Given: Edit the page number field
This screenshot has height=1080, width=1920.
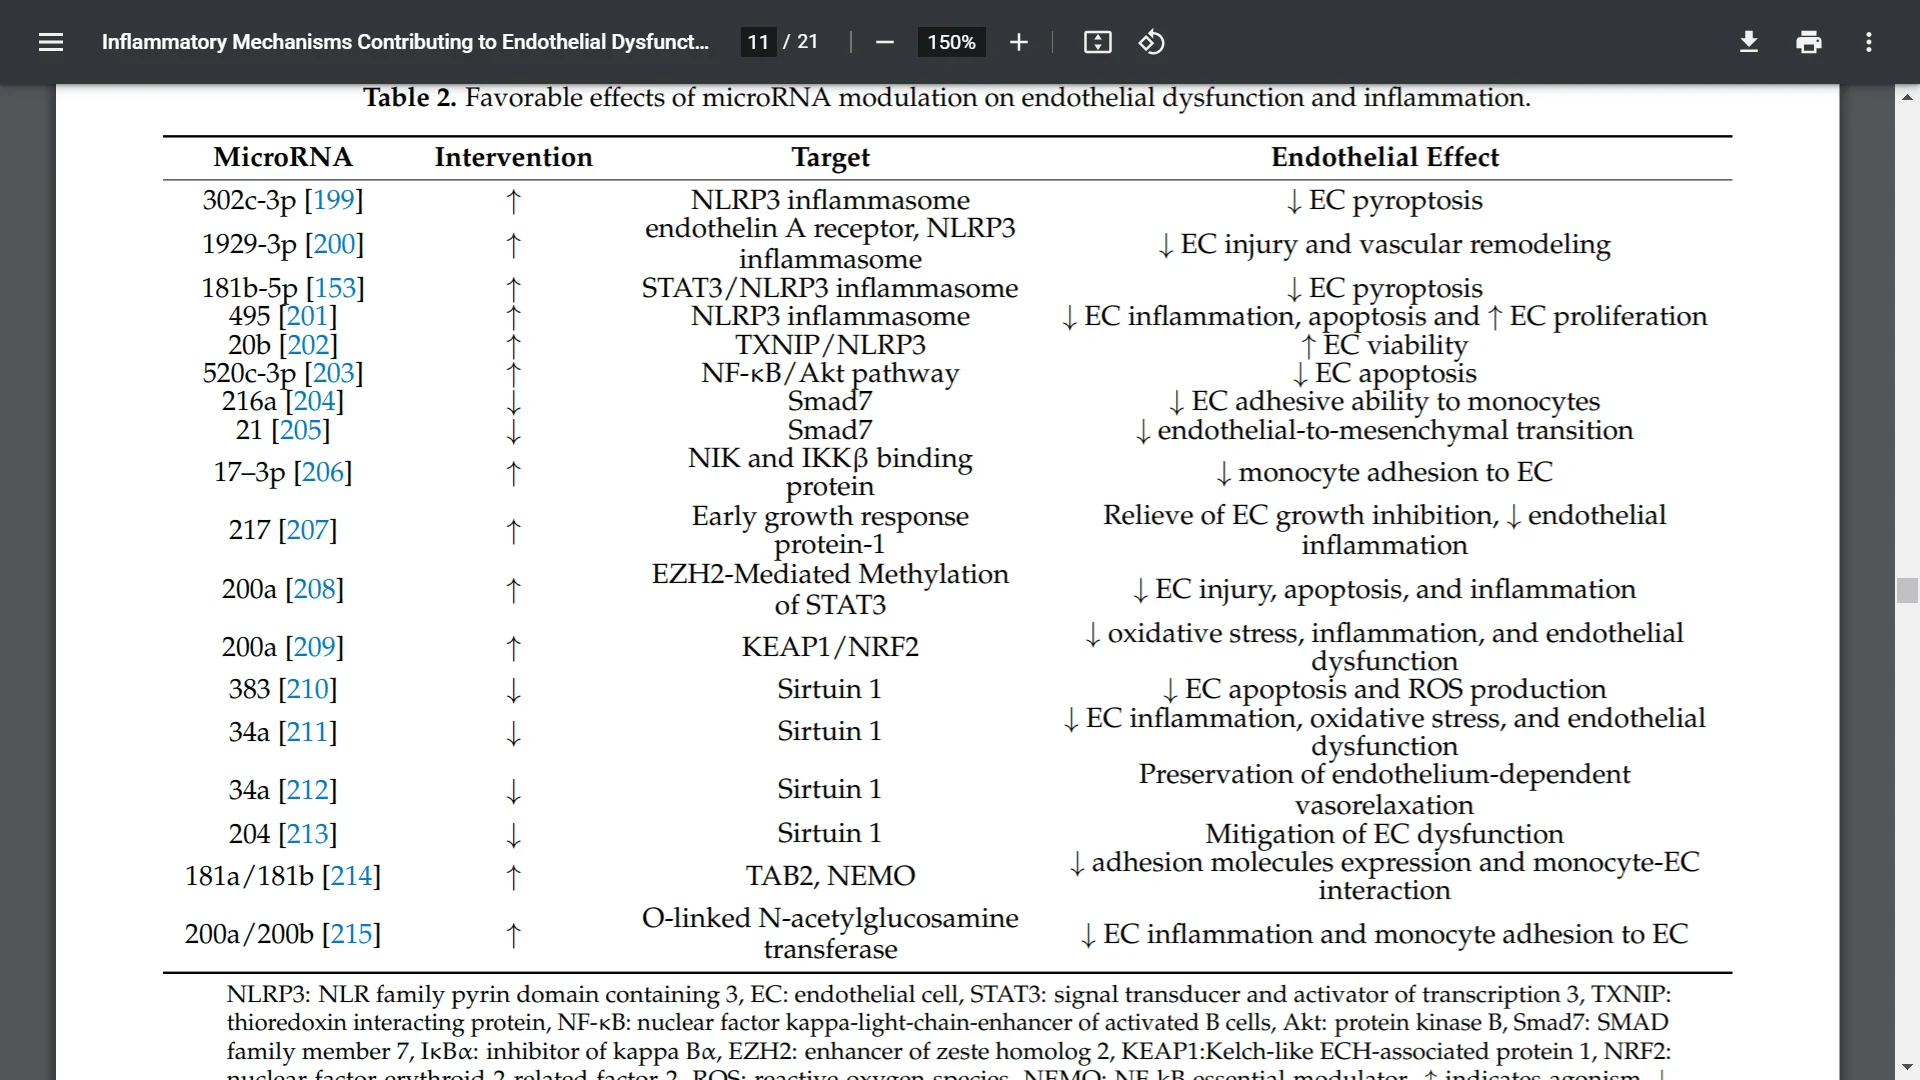Looking at the screenshot, I should pyautogui.click(x=758, y=42).
